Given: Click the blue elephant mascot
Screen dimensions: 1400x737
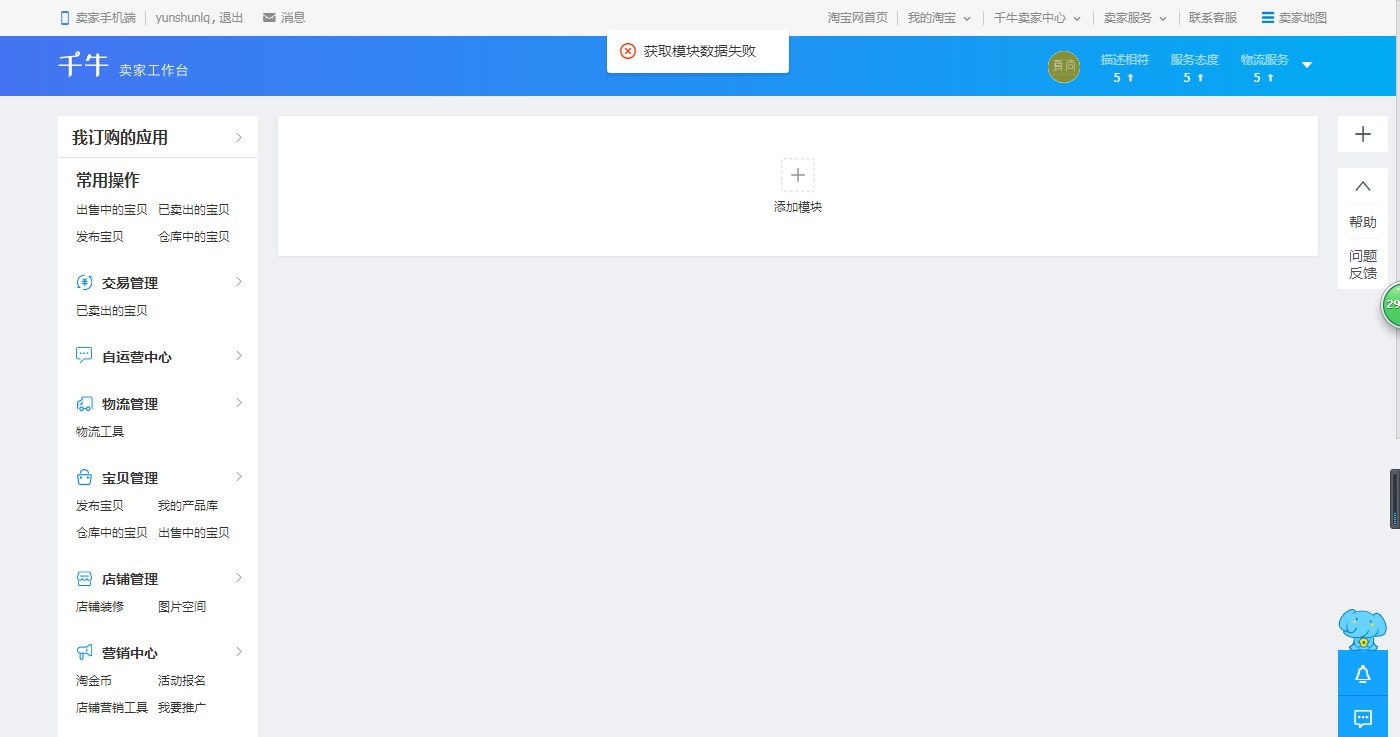Looking at the screenshot, I should tap(1363, 629).
